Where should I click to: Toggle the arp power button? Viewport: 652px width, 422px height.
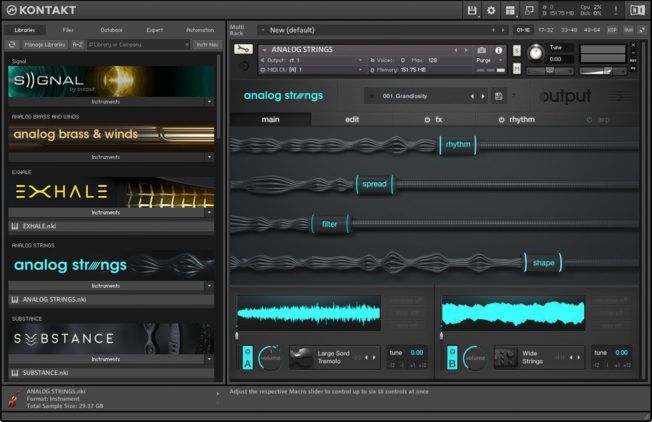589,120
